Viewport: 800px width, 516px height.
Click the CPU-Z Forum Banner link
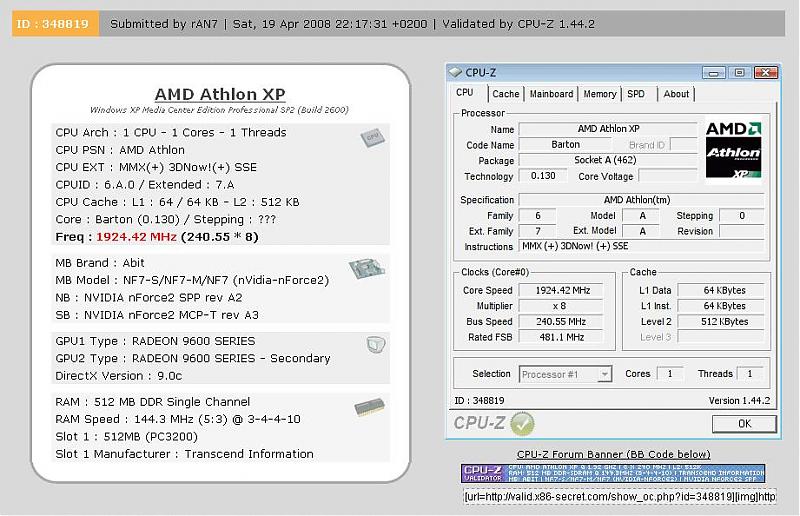(x=613, y=454)
